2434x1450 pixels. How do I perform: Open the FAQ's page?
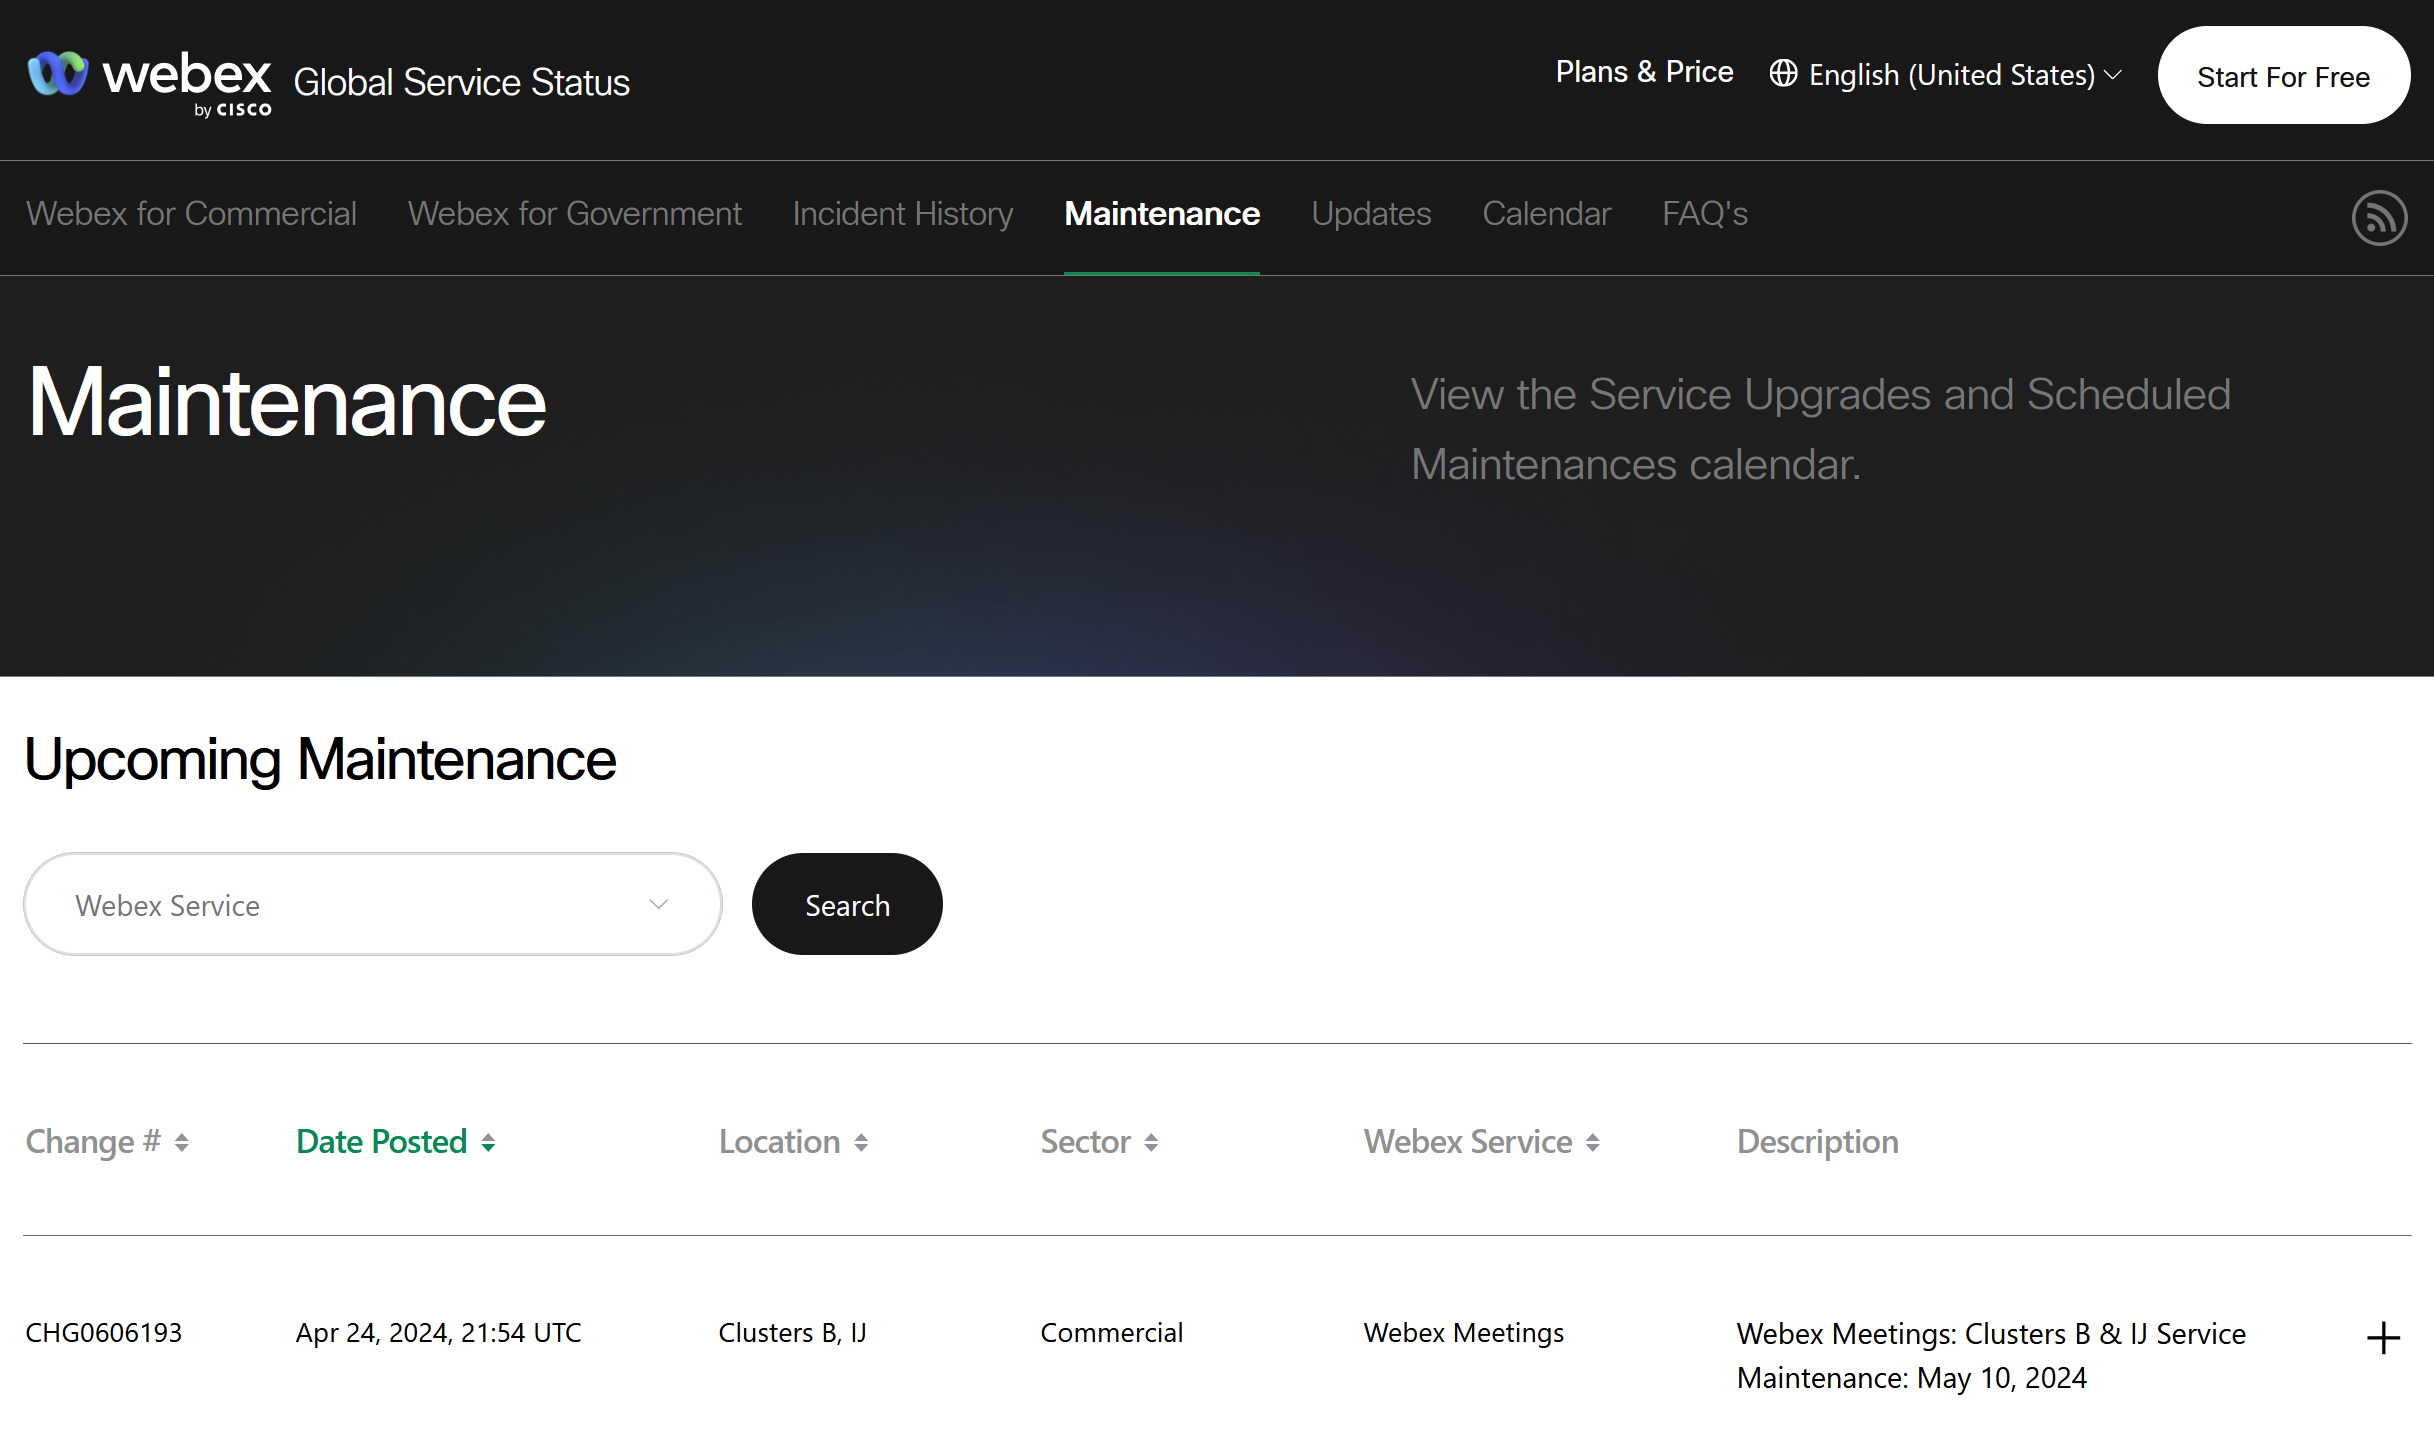pos(1704,213)
